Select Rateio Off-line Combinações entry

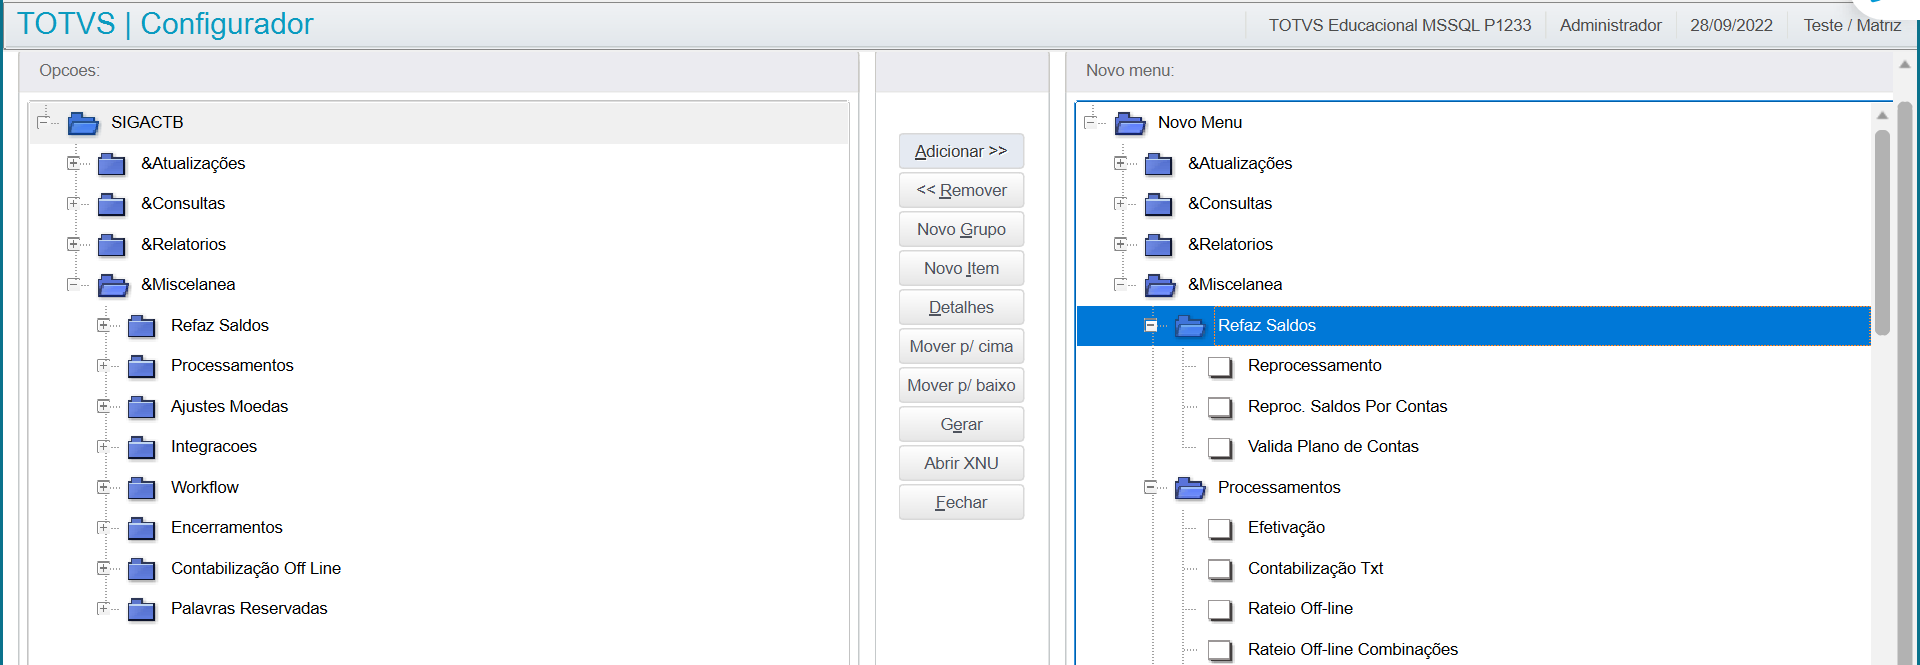click(1352, 649)
